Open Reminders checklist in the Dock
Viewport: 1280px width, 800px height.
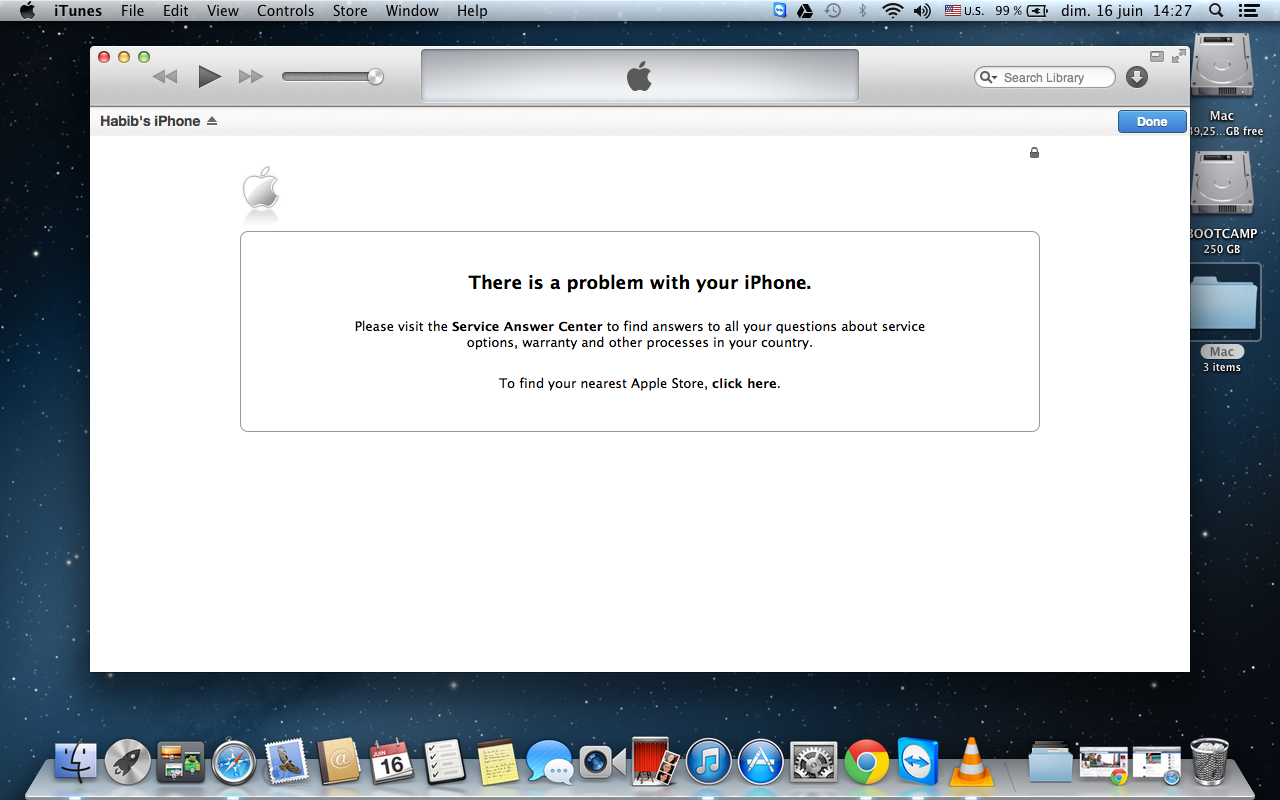tap(444, 763)
